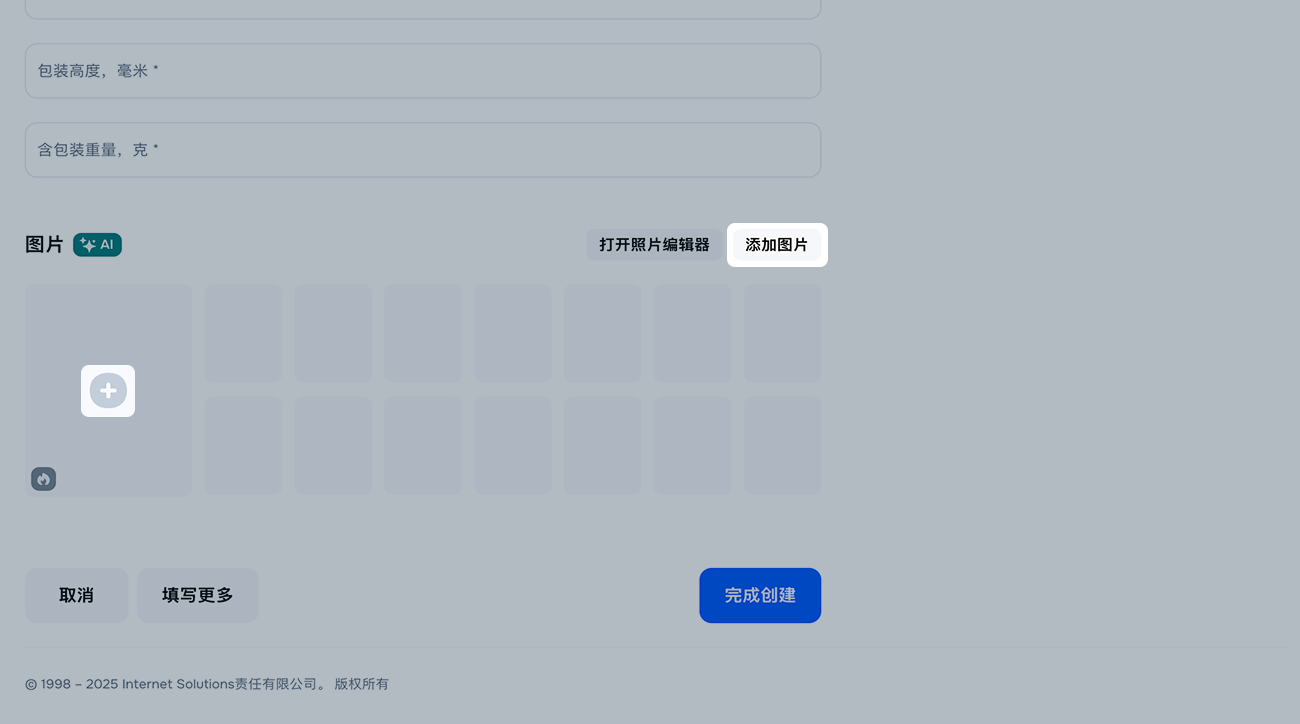
Task: Click the flame icon on the main image slot
Action: click(x=43, y=479)
